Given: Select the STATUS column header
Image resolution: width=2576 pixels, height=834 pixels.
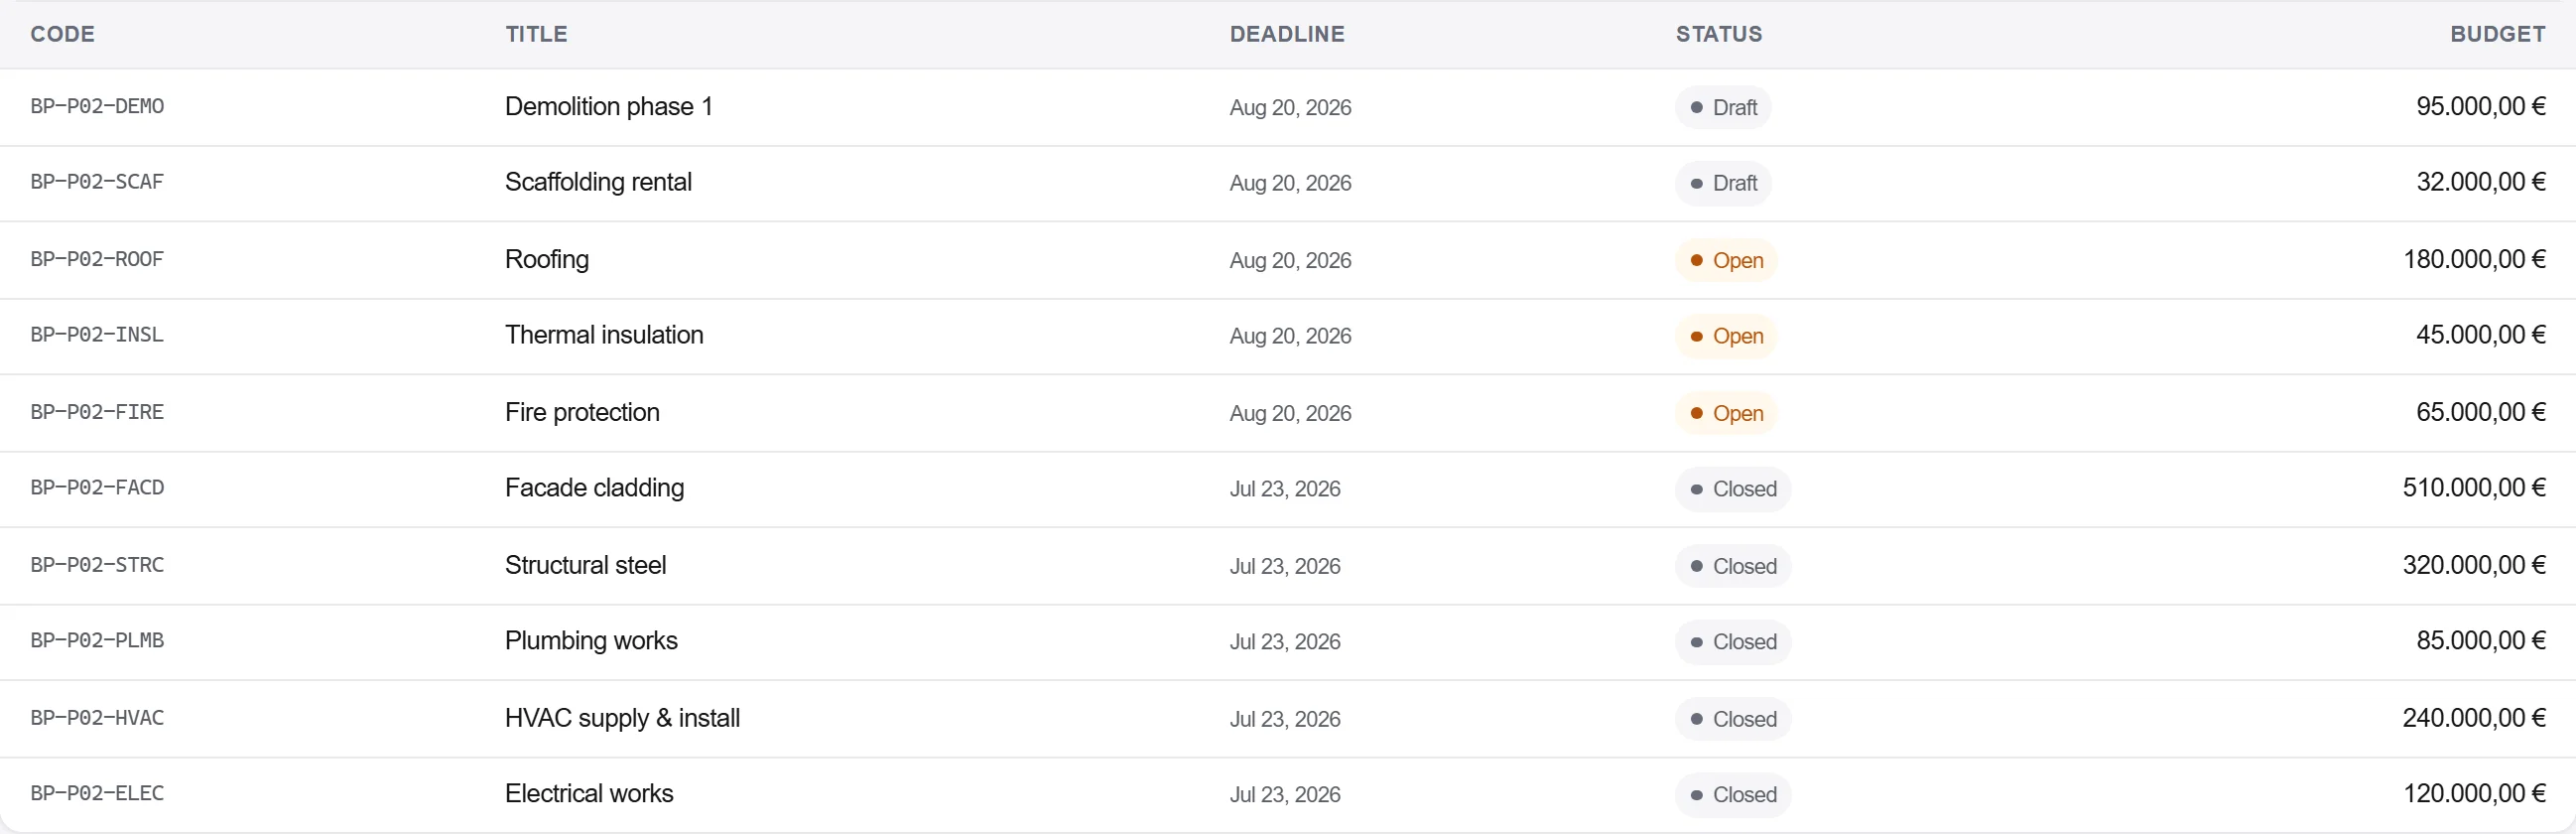Looking at the screenshot, I should pyautogui.click(x=1718, y=34).
